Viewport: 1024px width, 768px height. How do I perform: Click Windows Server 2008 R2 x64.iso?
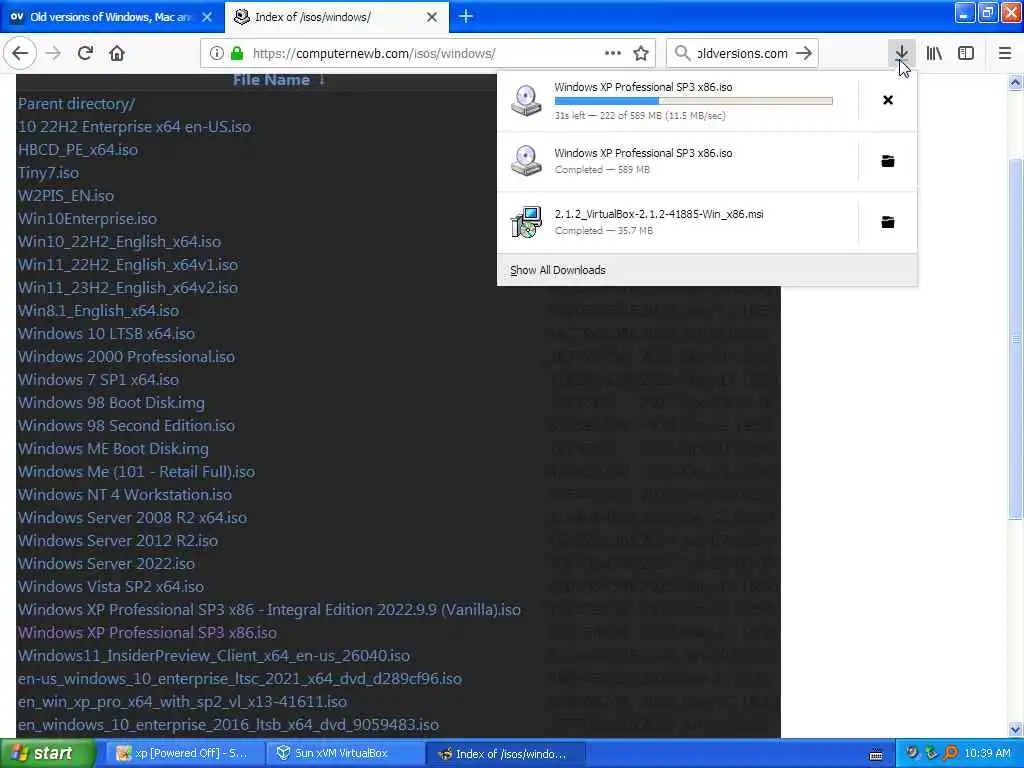tap(133, 518)
